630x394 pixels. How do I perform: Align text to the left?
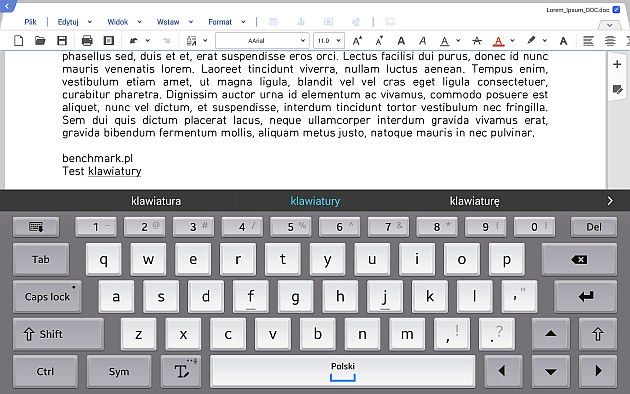[x=588, y=41]
